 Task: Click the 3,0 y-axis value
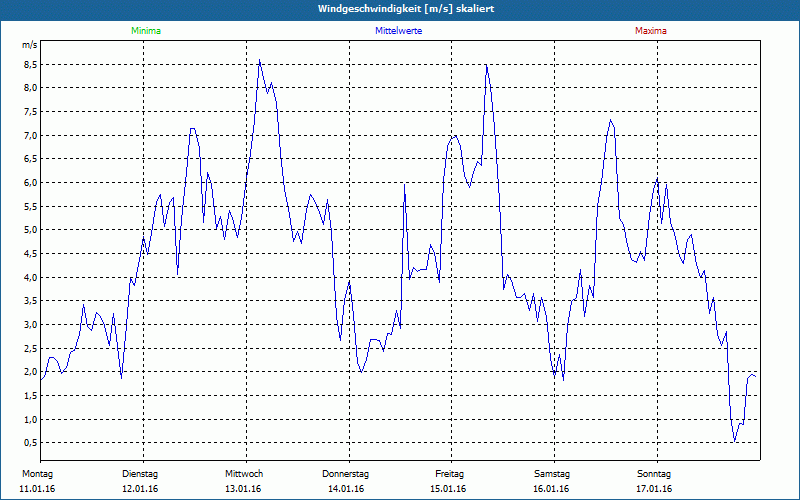coord(30,324)
